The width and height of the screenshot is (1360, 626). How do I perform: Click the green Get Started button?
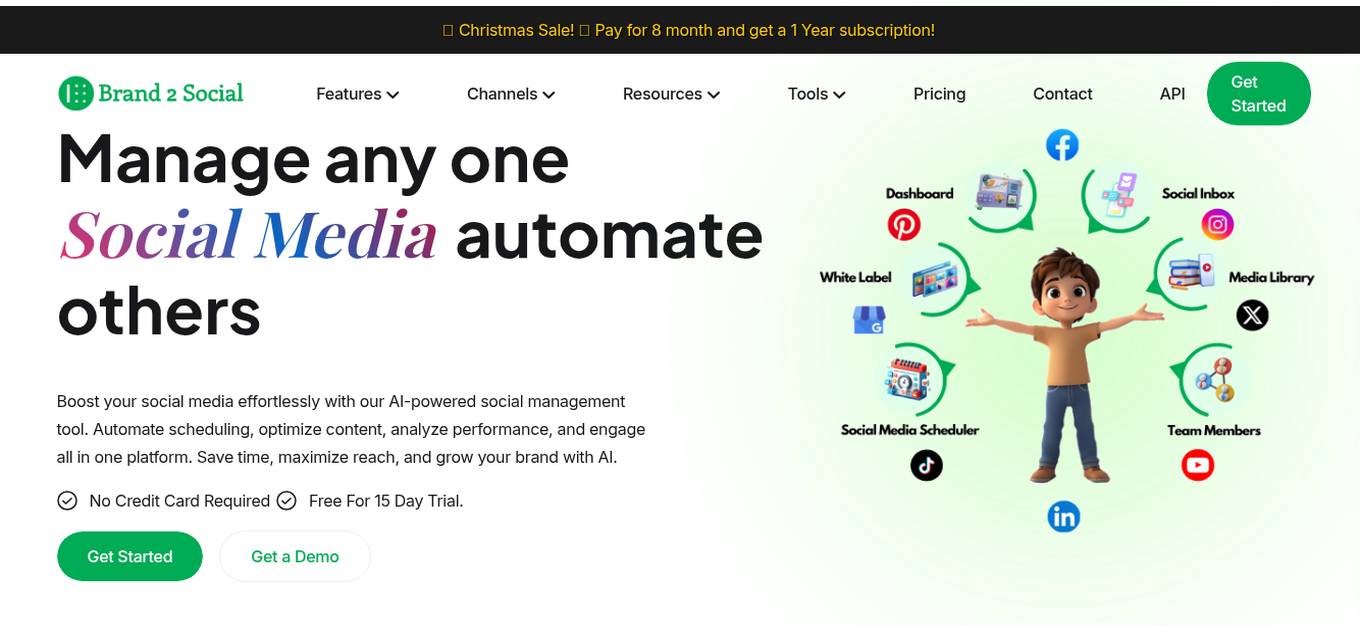(x=129, y=556)
